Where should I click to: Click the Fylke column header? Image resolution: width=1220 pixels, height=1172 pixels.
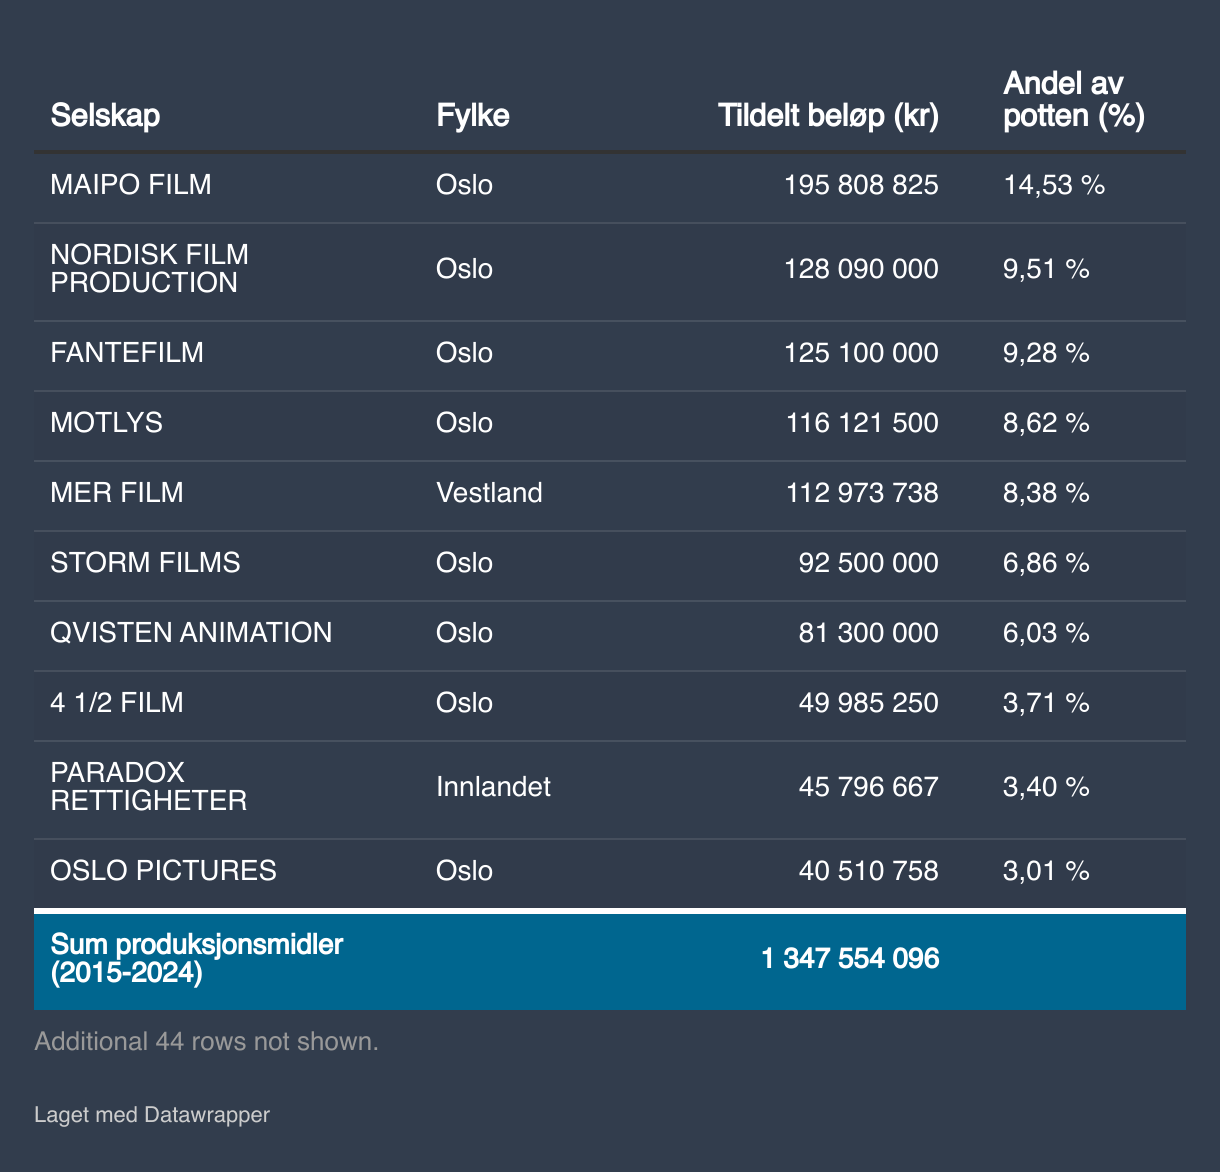(x=473, y=116)
